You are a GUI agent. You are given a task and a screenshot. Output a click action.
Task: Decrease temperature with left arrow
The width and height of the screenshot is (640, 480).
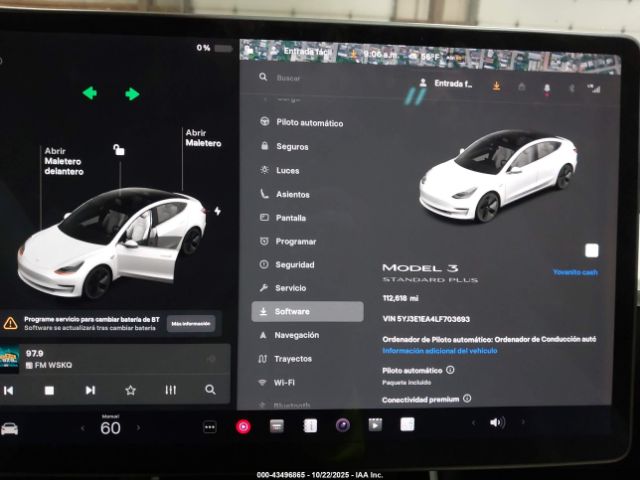tap(83, 428)
